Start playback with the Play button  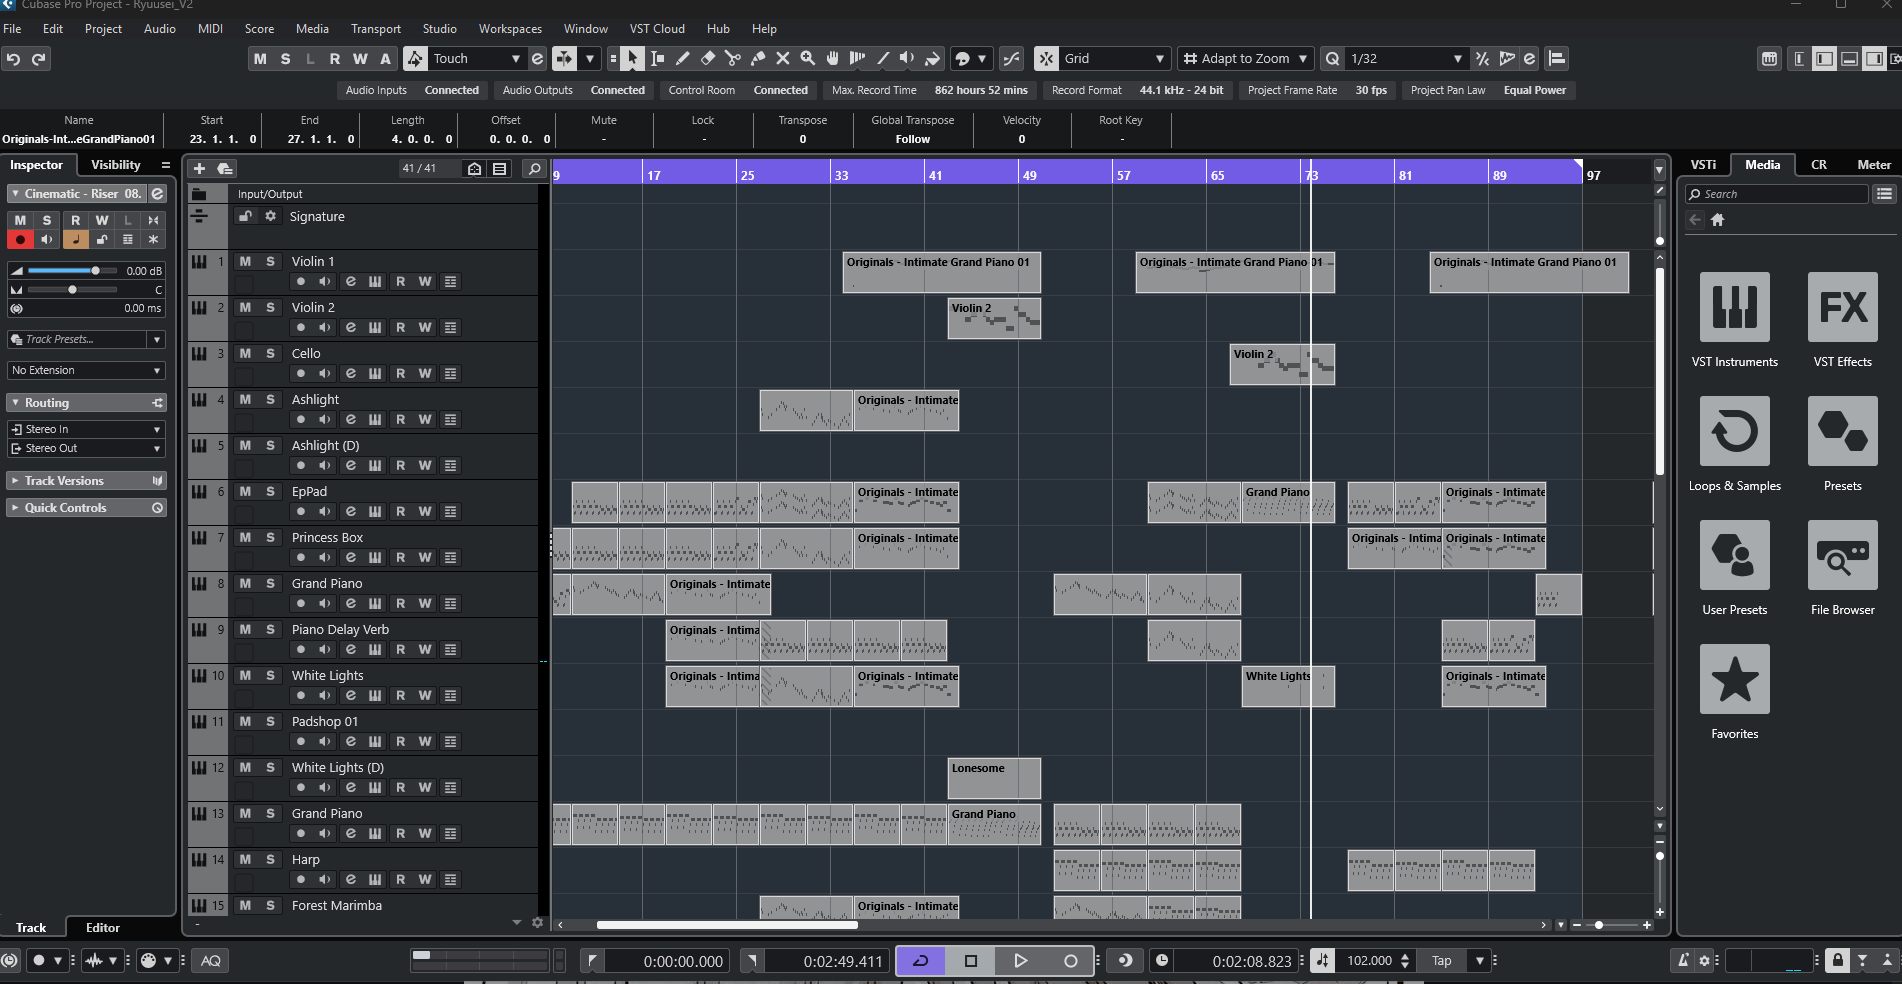tap(1020, 961)
